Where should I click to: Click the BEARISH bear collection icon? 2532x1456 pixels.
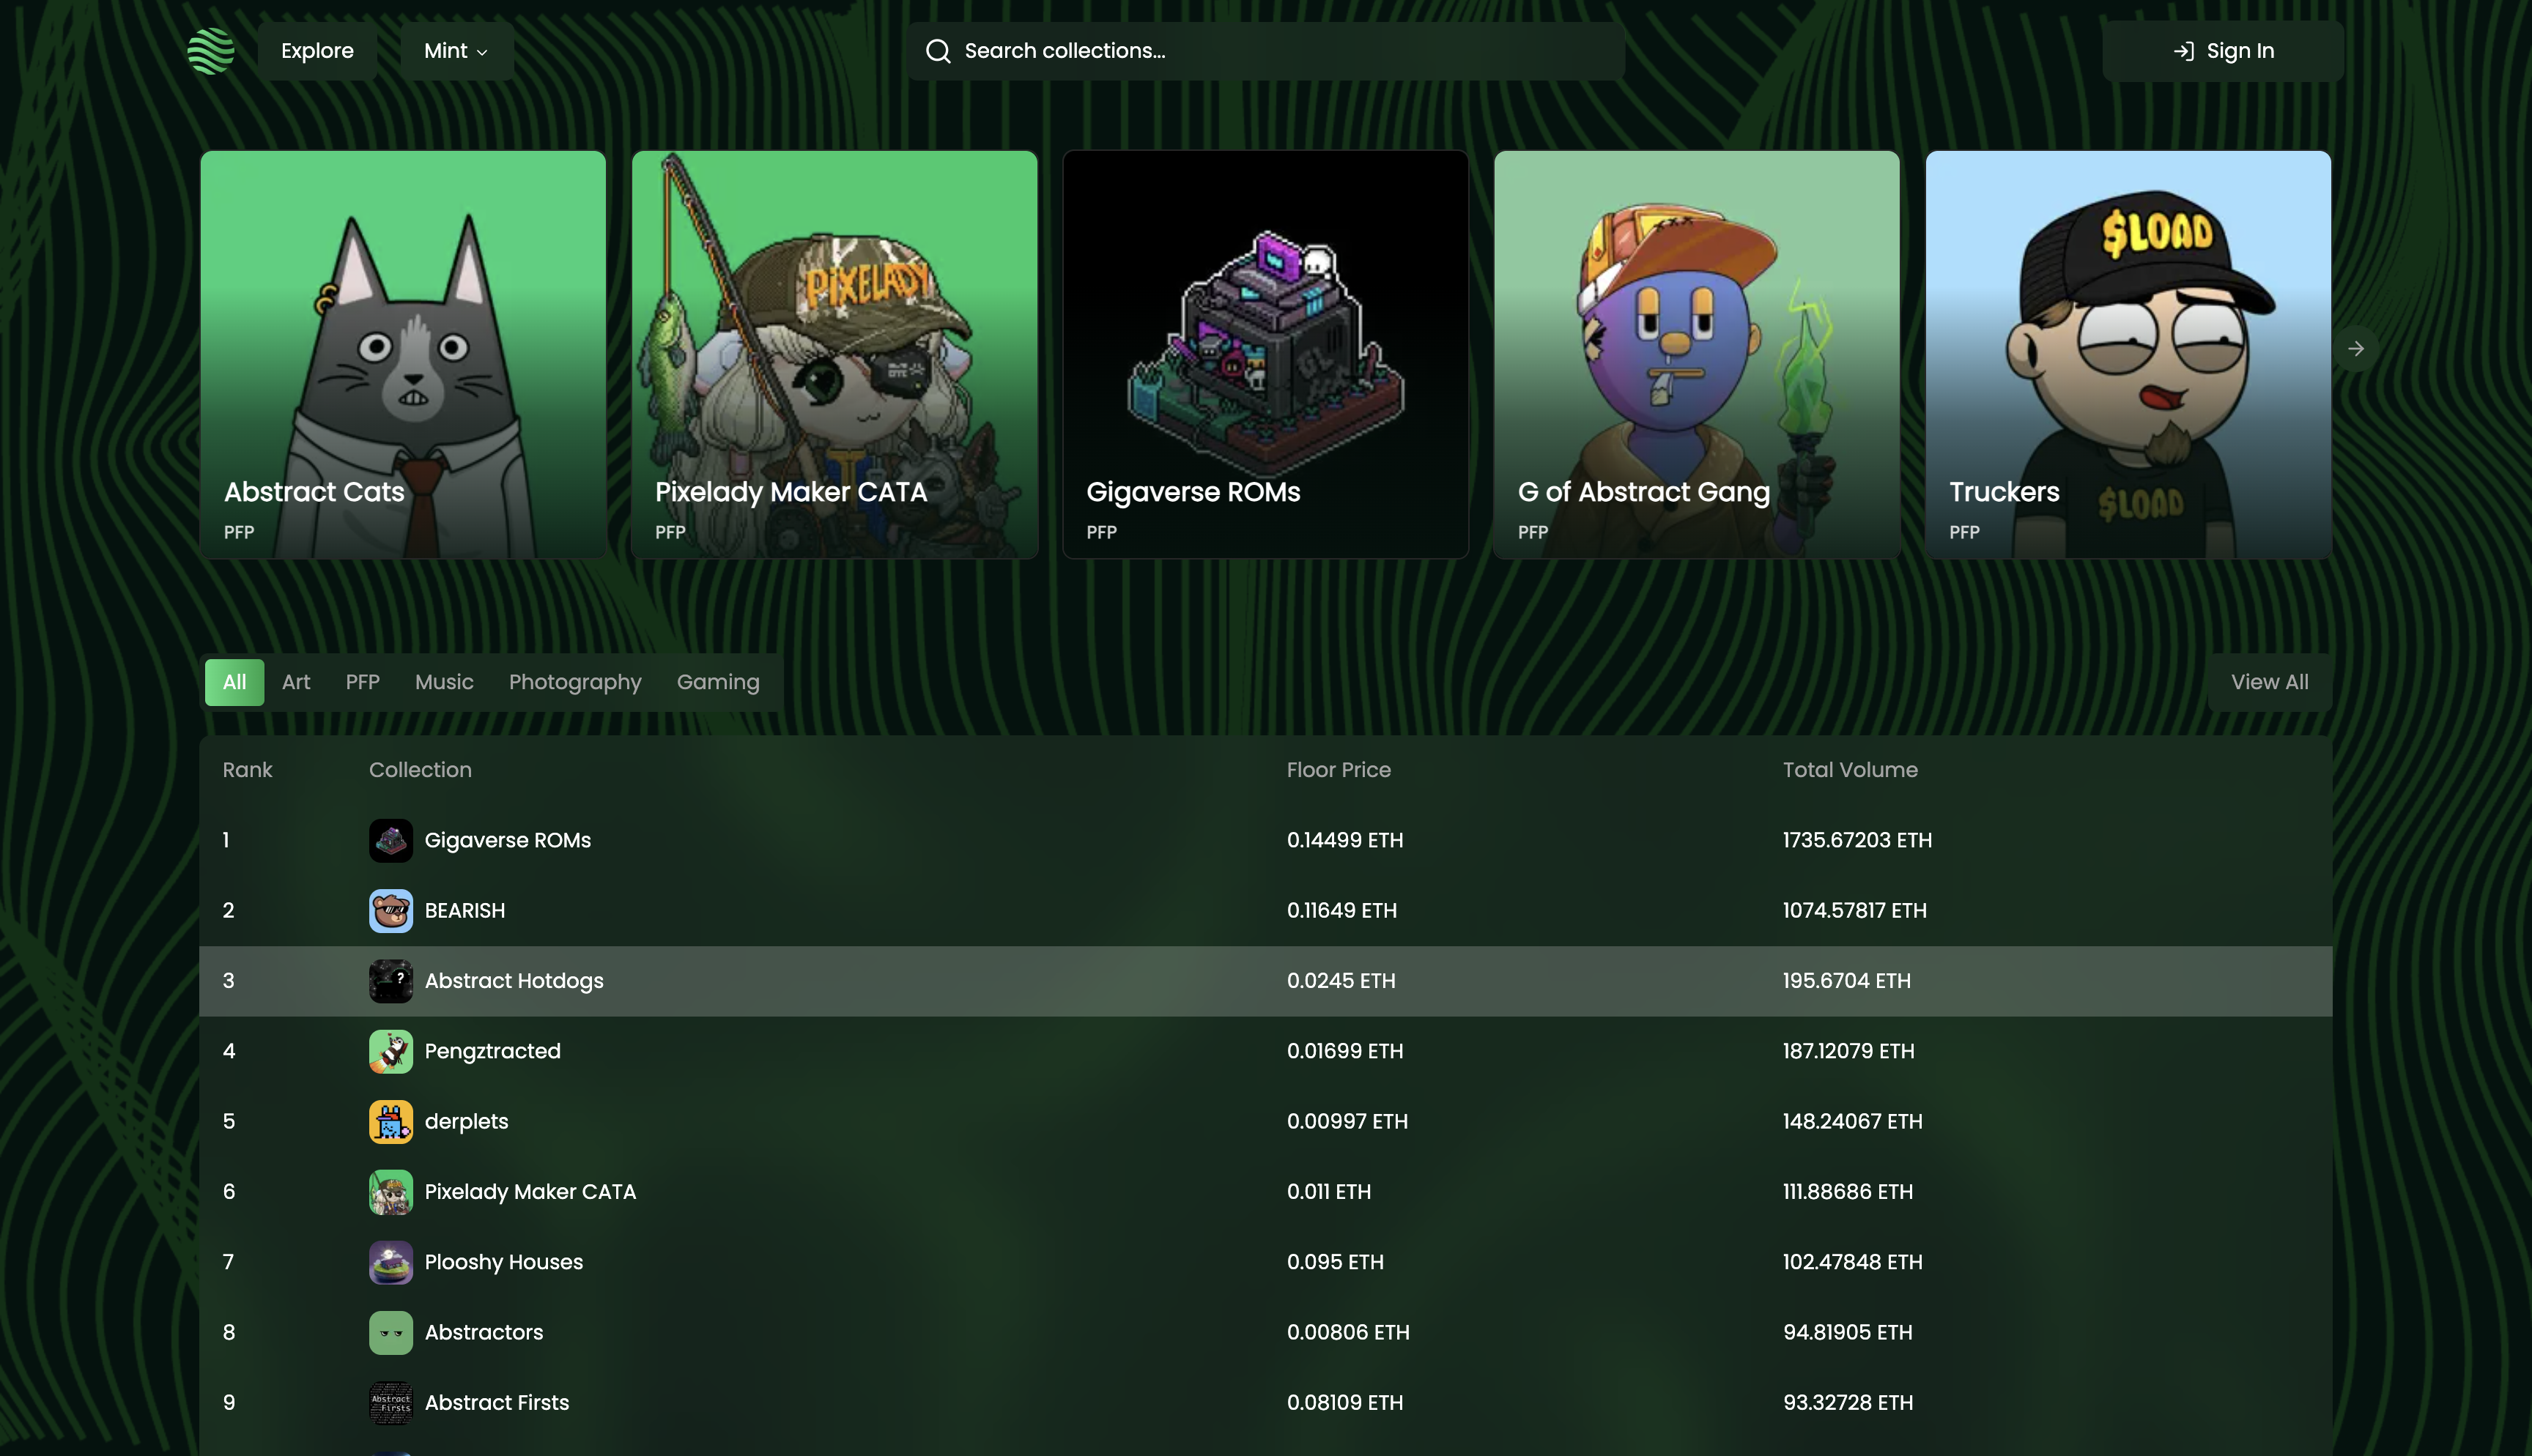[x=390, y=911]
